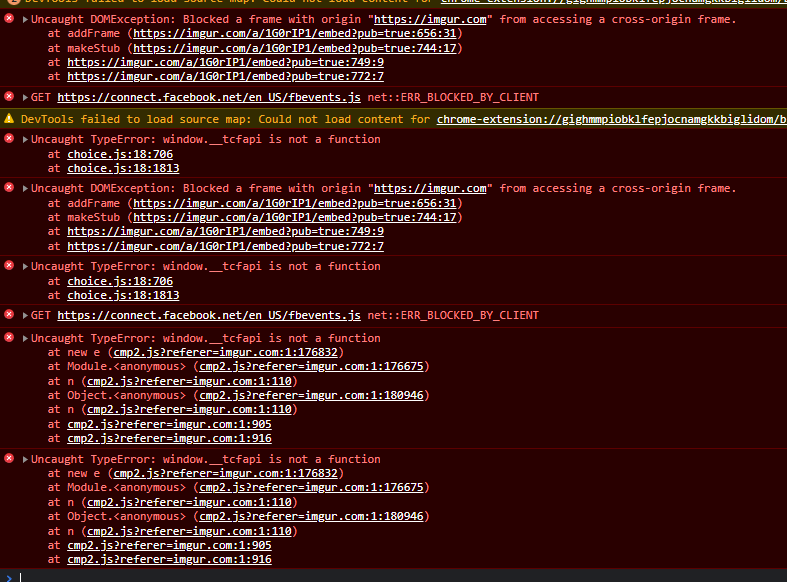Viewport: 787px width, 582px height.
Task: Open makeStub embed:744:17 link in second DOMException
Action: coord(295,217)
